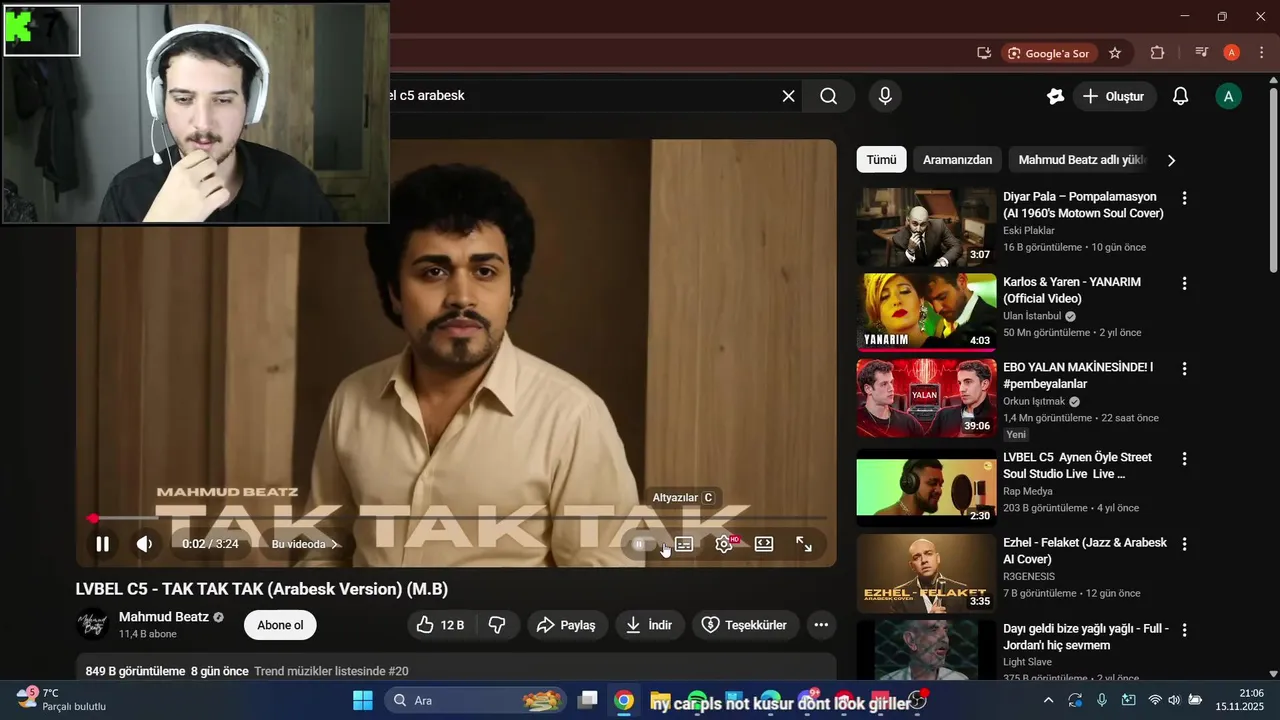
Task: Start voice search with the microphone
Action: (884, 96)
